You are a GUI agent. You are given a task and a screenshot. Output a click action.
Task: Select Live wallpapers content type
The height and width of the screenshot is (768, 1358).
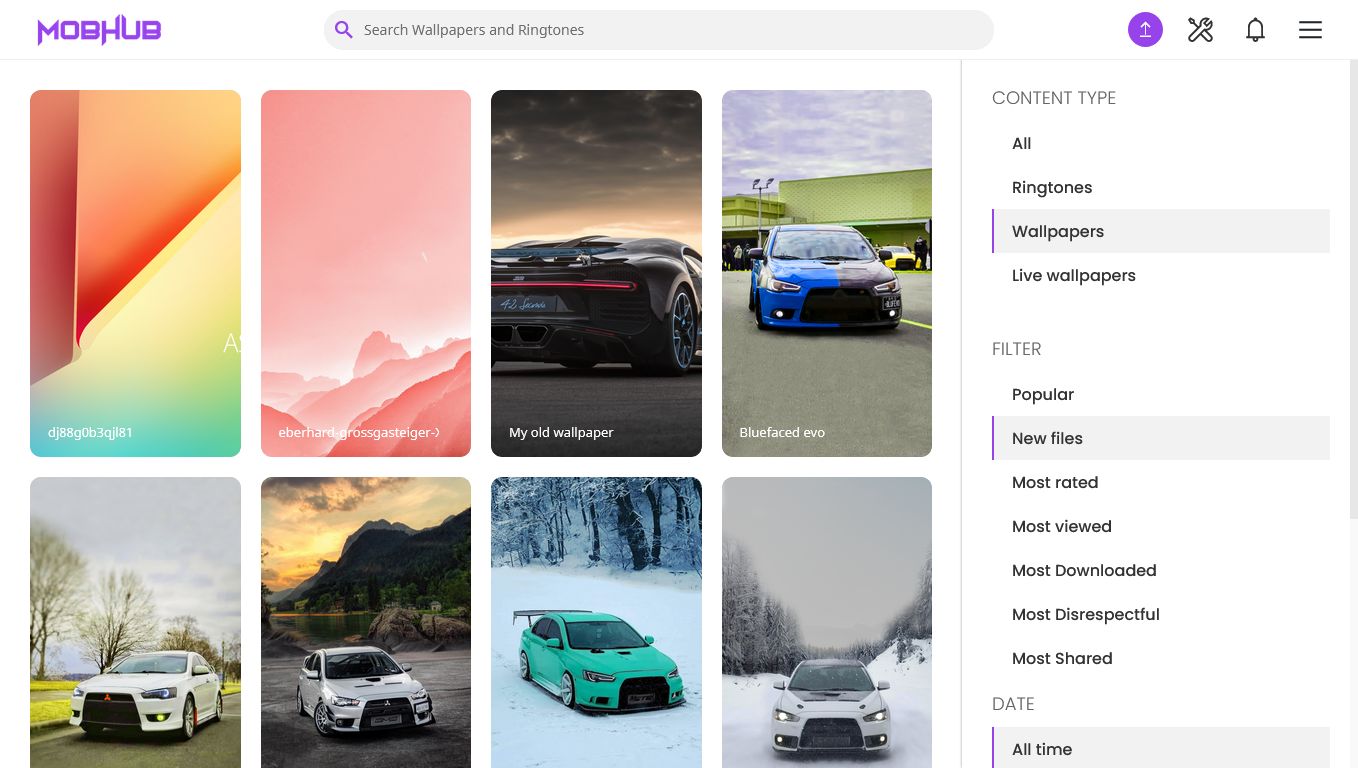(1161, 275)
